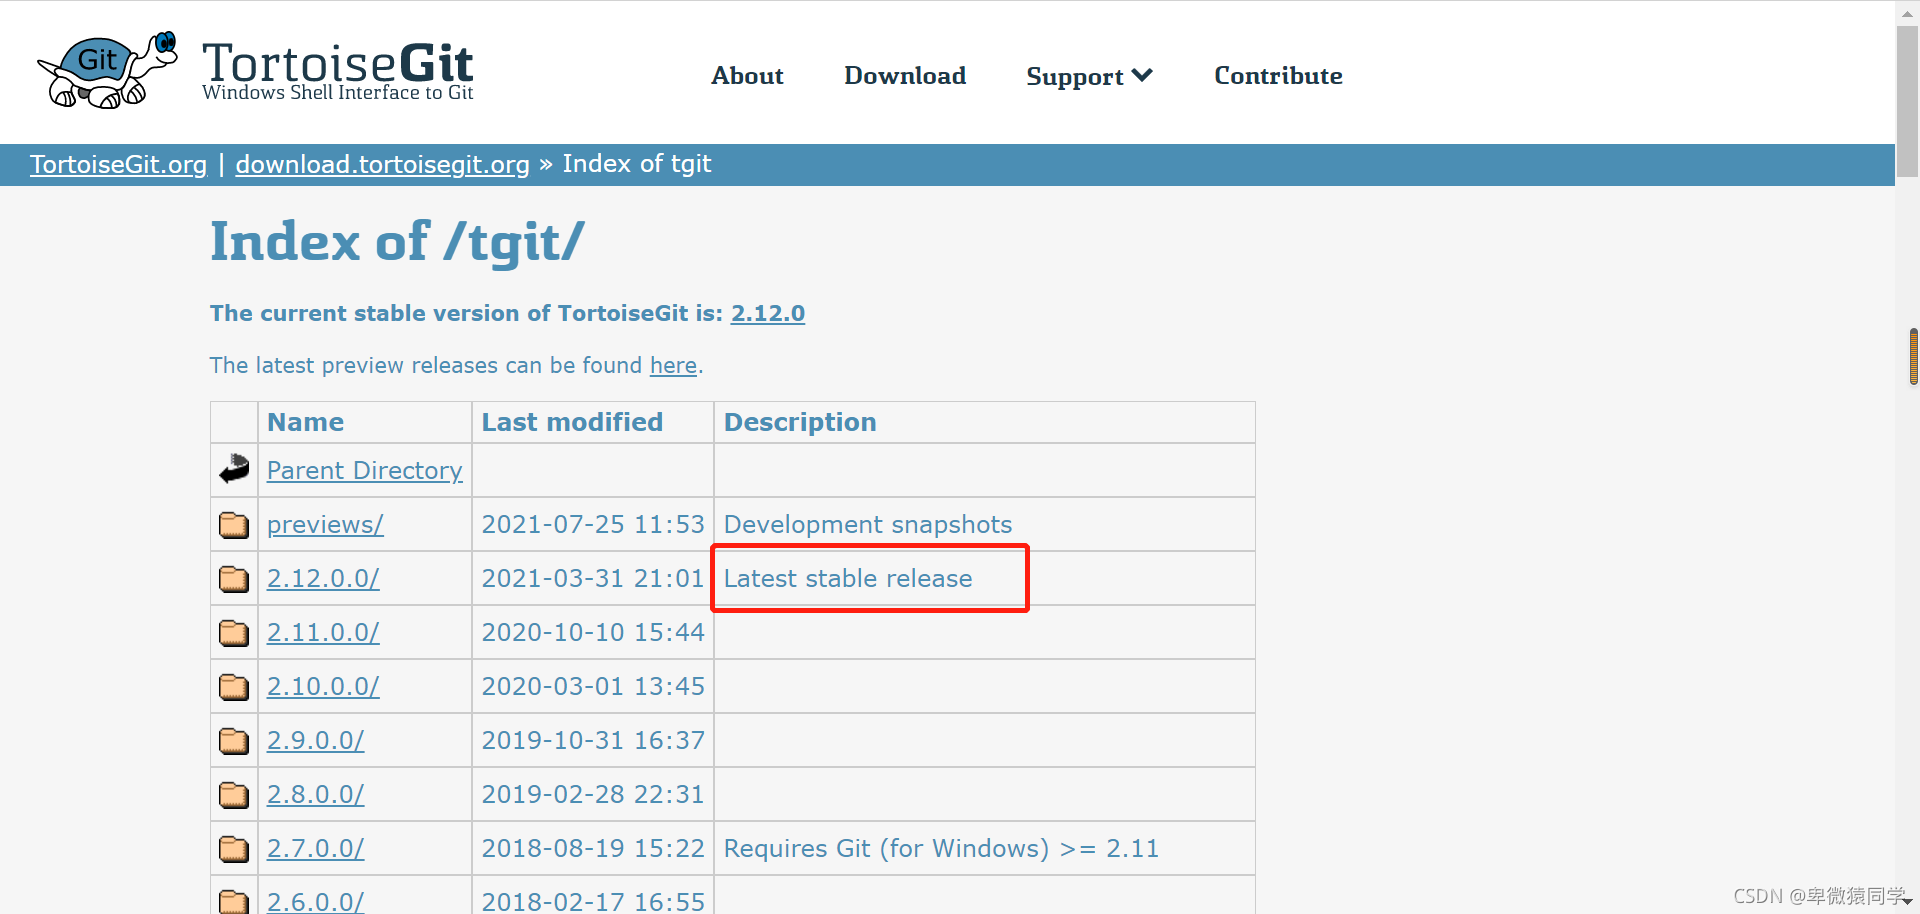Click the page's vertical scrollbar thumb

(1907, 100)
